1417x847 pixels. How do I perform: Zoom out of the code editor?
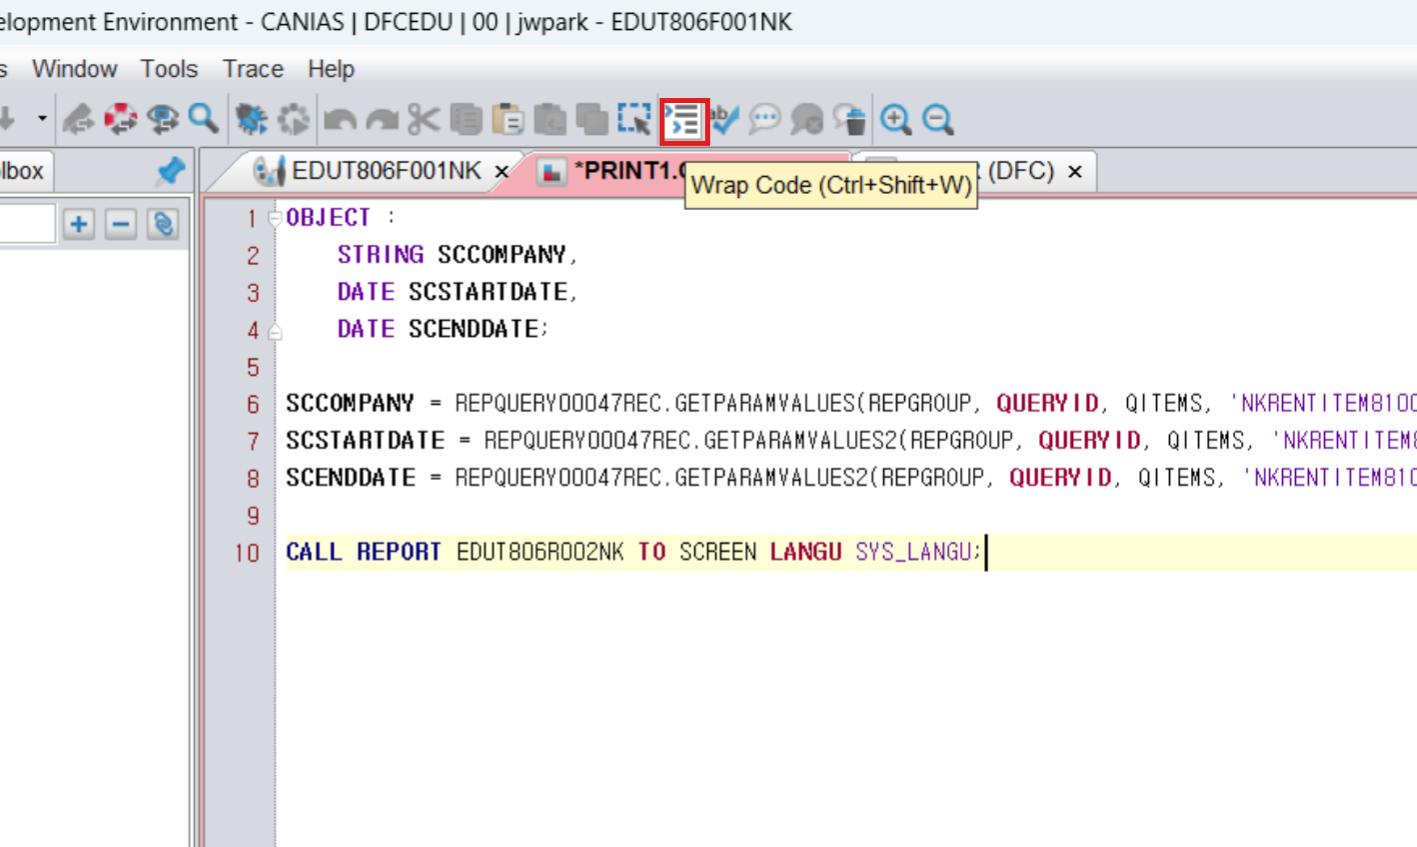pos(938,120)
